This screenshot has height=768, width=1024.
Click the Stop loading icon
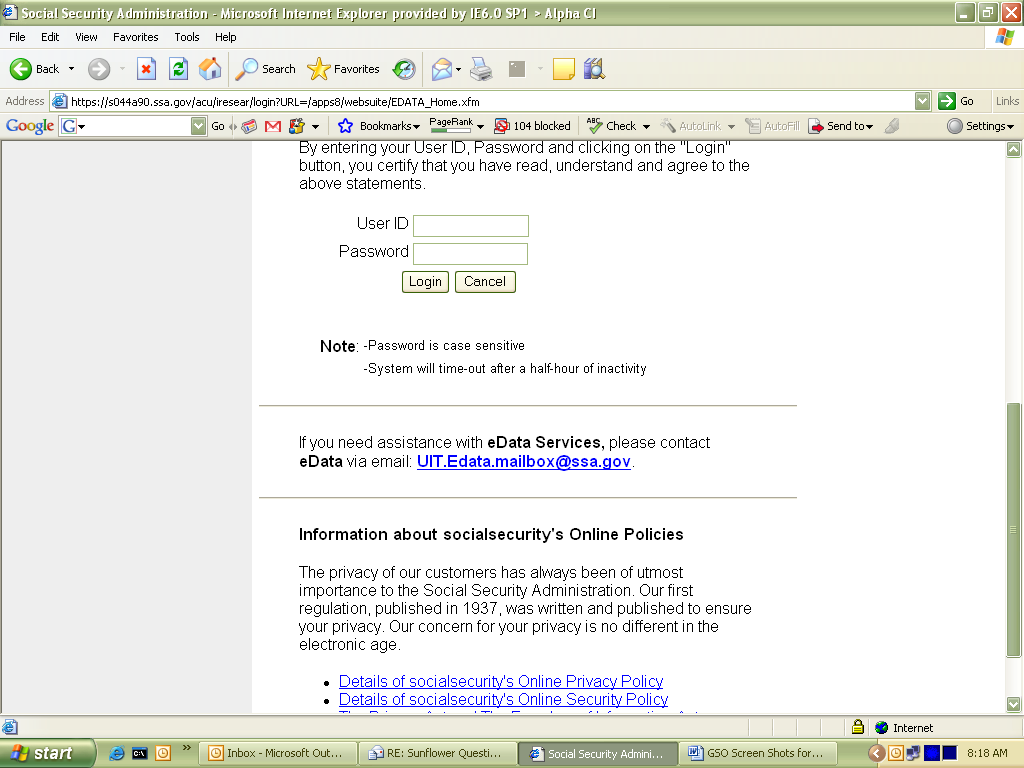pyautogui.click(x=146, y=69)
